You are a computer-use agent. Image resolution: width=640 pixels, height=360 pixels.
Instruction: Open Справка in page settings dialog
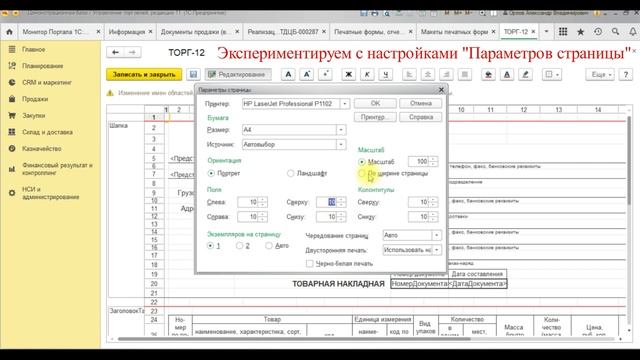coord(420,117)
